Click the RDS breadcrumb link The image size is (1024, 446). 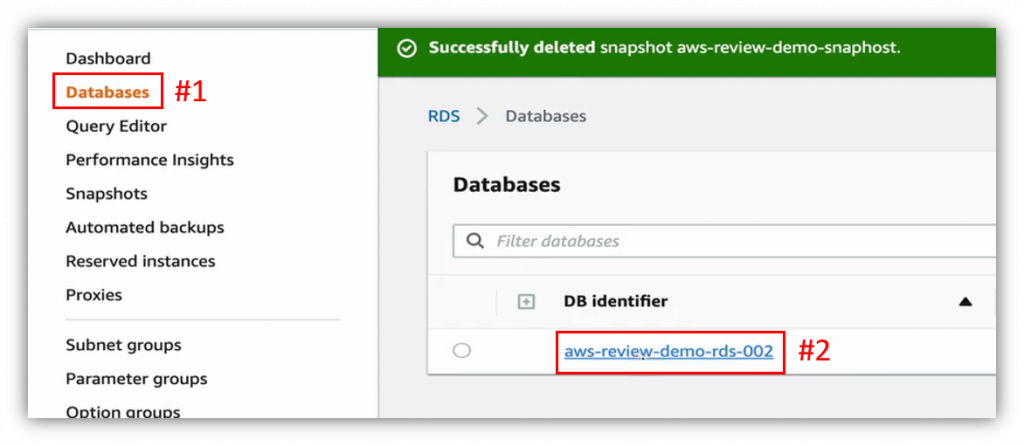[x=444, y=116]
